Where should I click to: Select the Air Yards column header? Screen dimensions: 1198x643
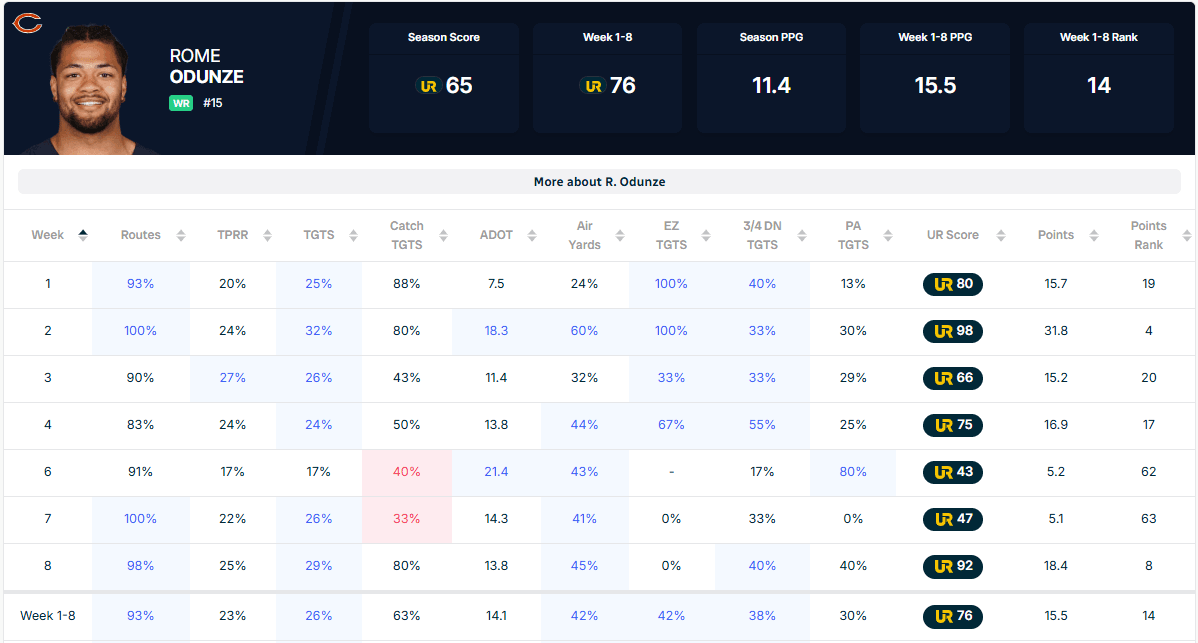click(x=584, y=235)
